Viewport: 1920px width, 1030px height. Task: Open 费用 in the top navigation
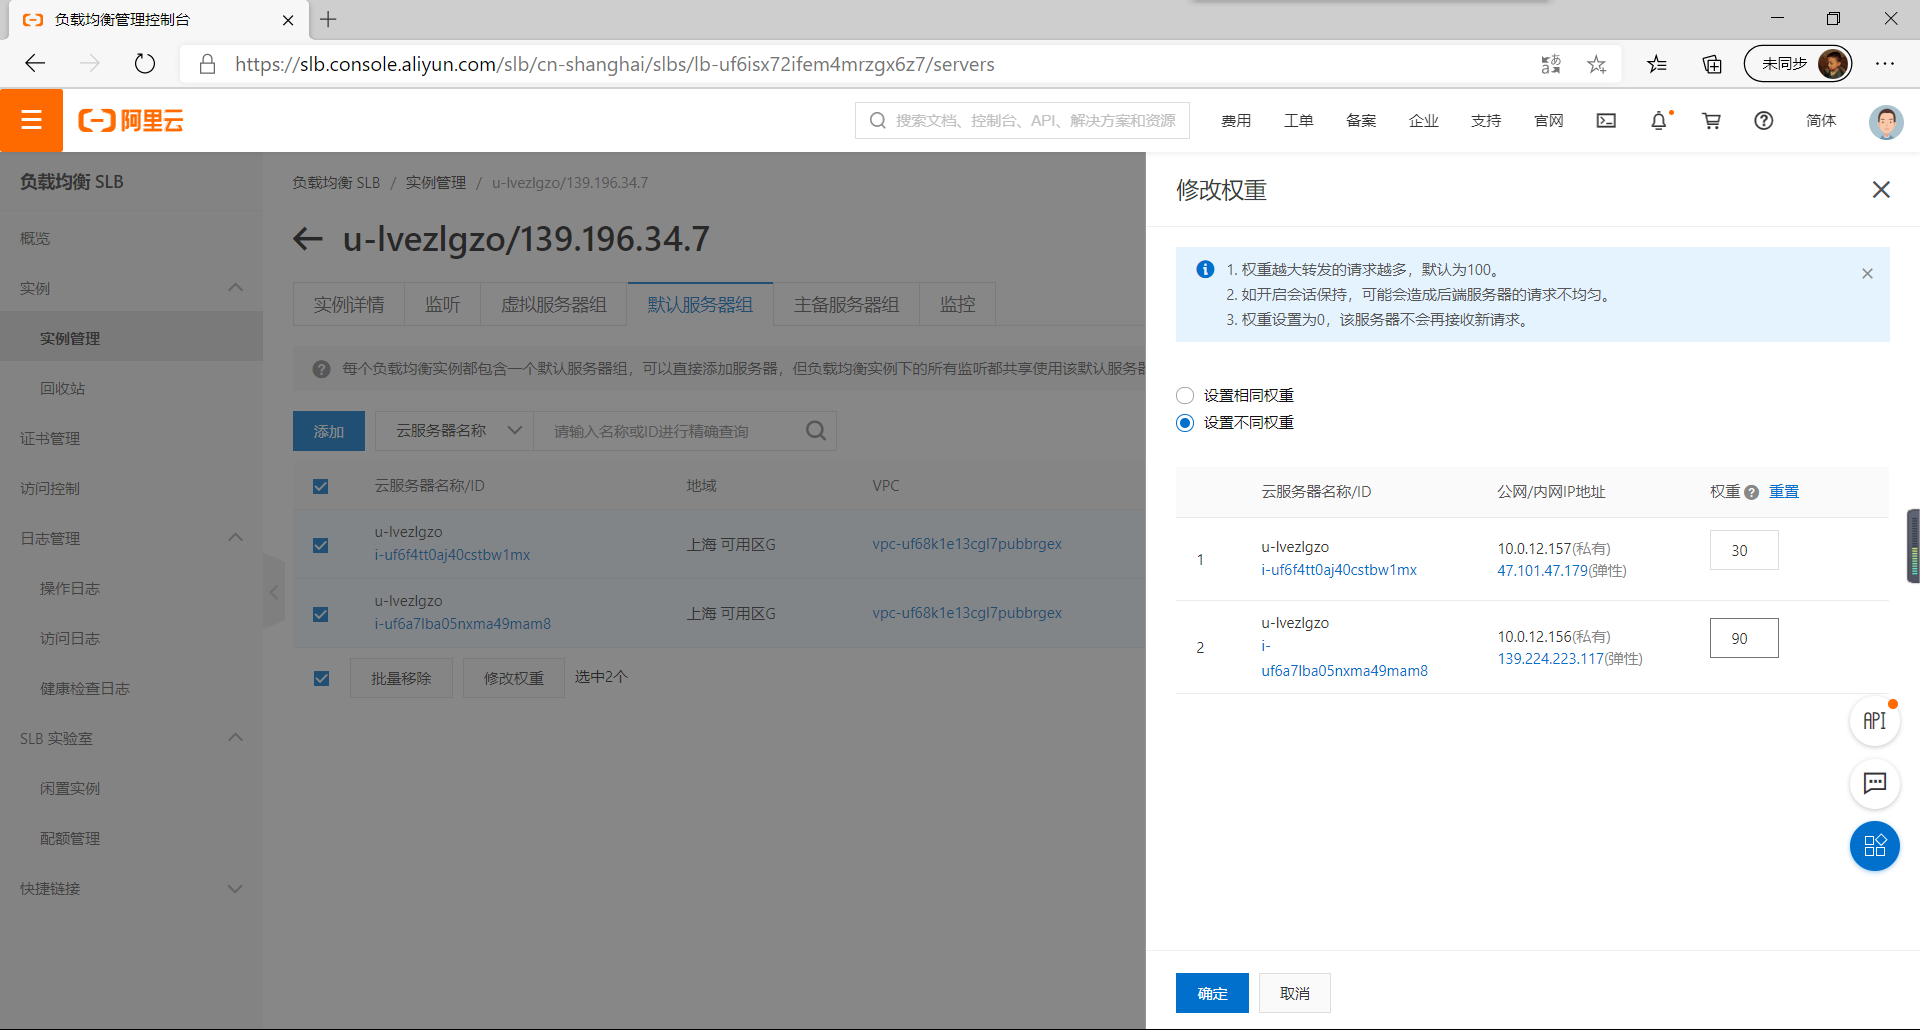coord(1236,120)
